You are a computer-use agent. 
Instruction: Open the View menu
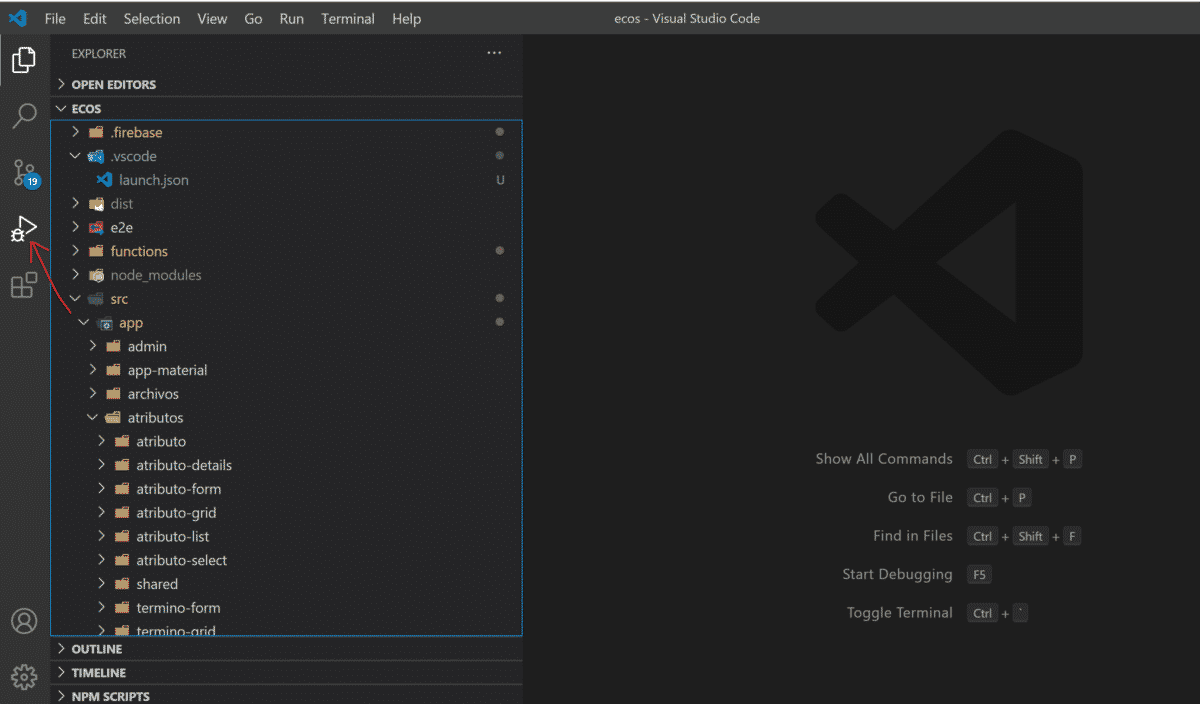pos(212,18)
